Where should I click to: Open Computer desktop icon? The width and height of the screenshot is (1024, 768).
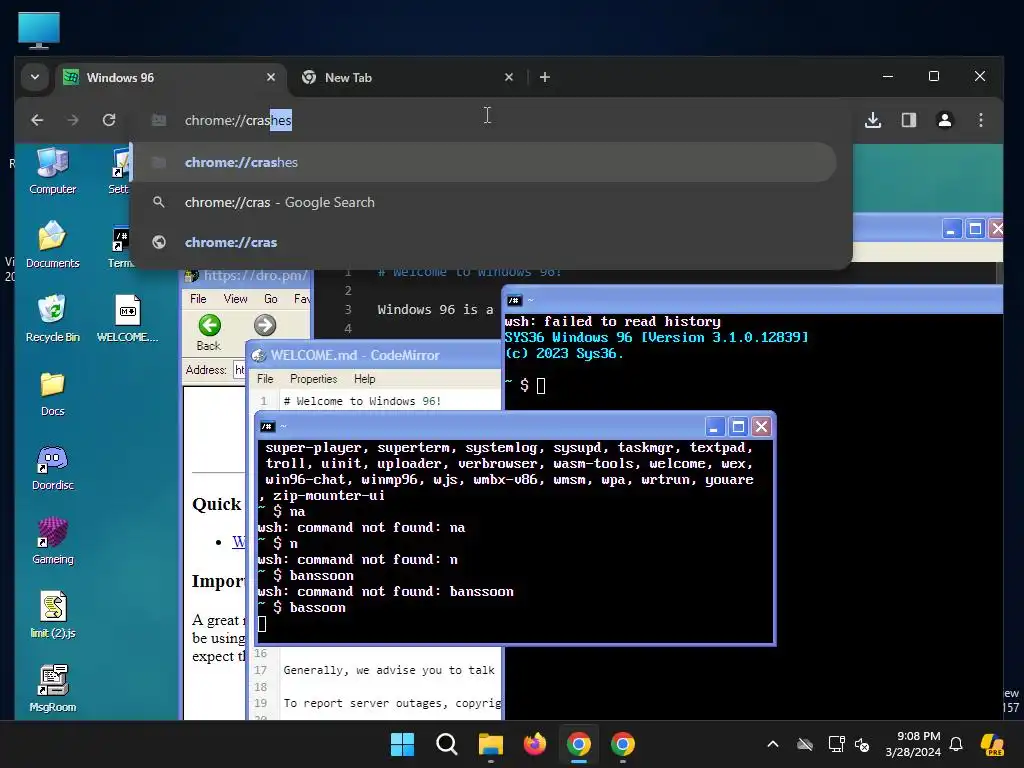coord(52,170)
